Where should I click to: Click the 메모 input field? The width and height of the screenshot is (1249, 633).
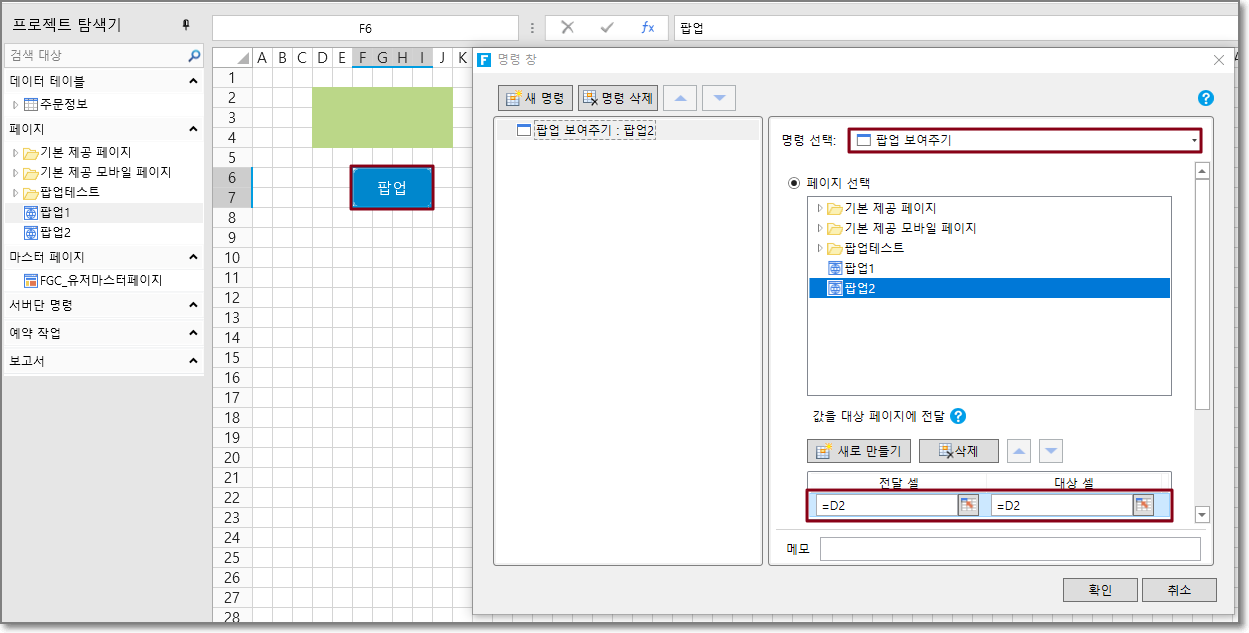(x=1009, y=549)
